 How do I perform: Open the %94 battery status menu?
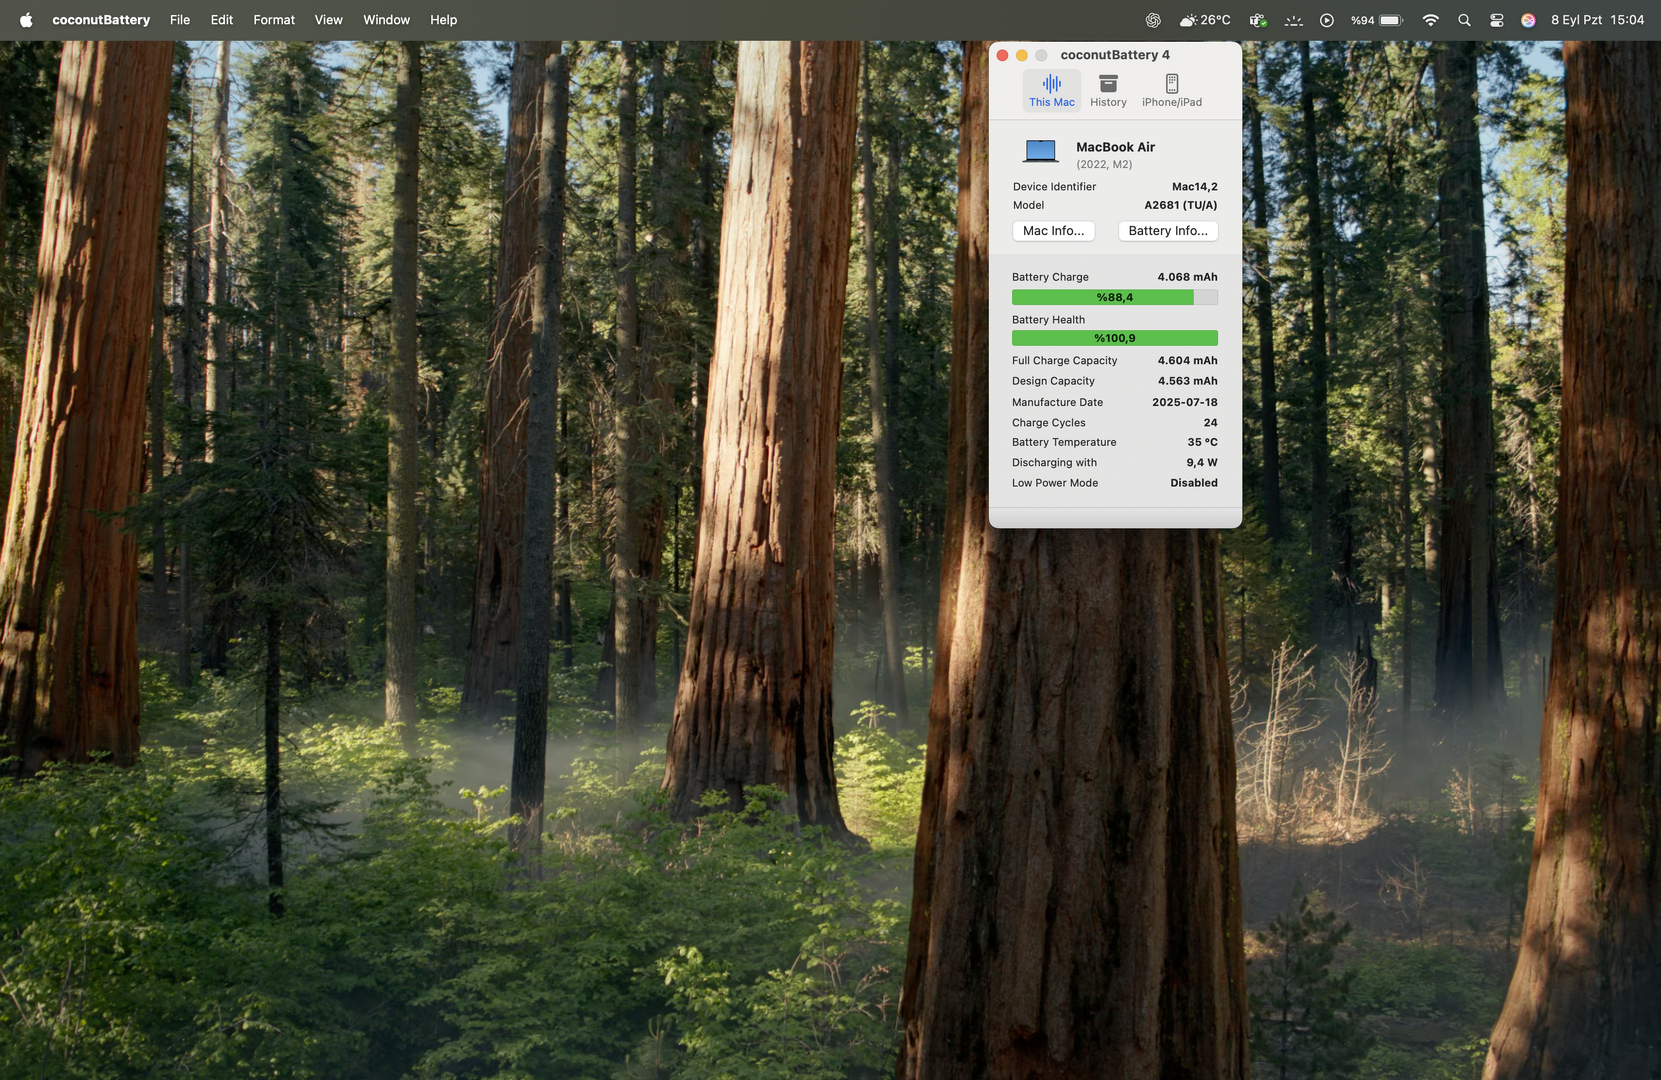tap(1377, 20)
